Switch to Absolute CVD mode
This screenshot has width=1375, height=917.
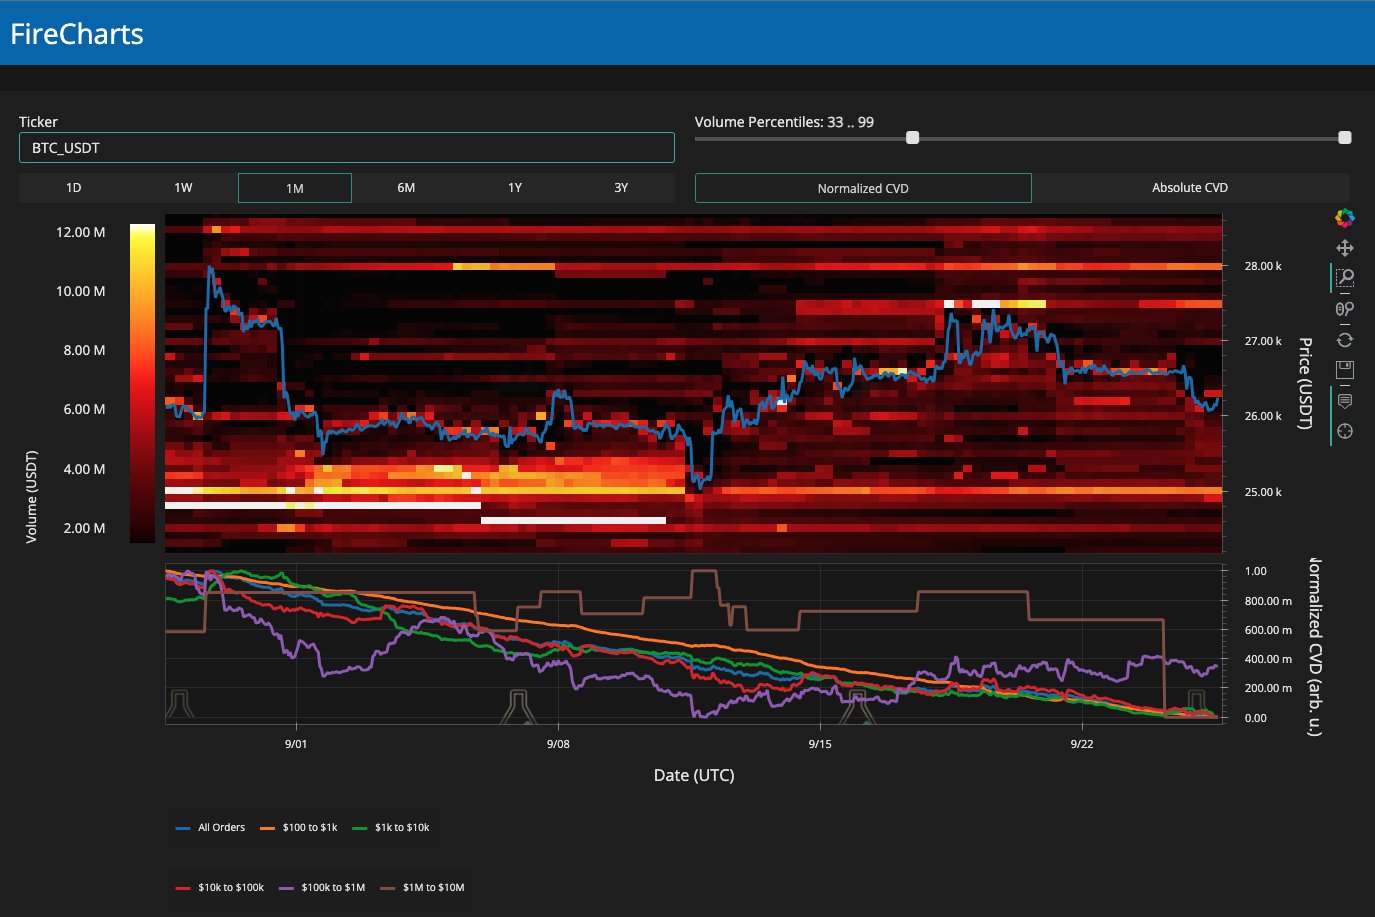click(x=1189, y=187)
